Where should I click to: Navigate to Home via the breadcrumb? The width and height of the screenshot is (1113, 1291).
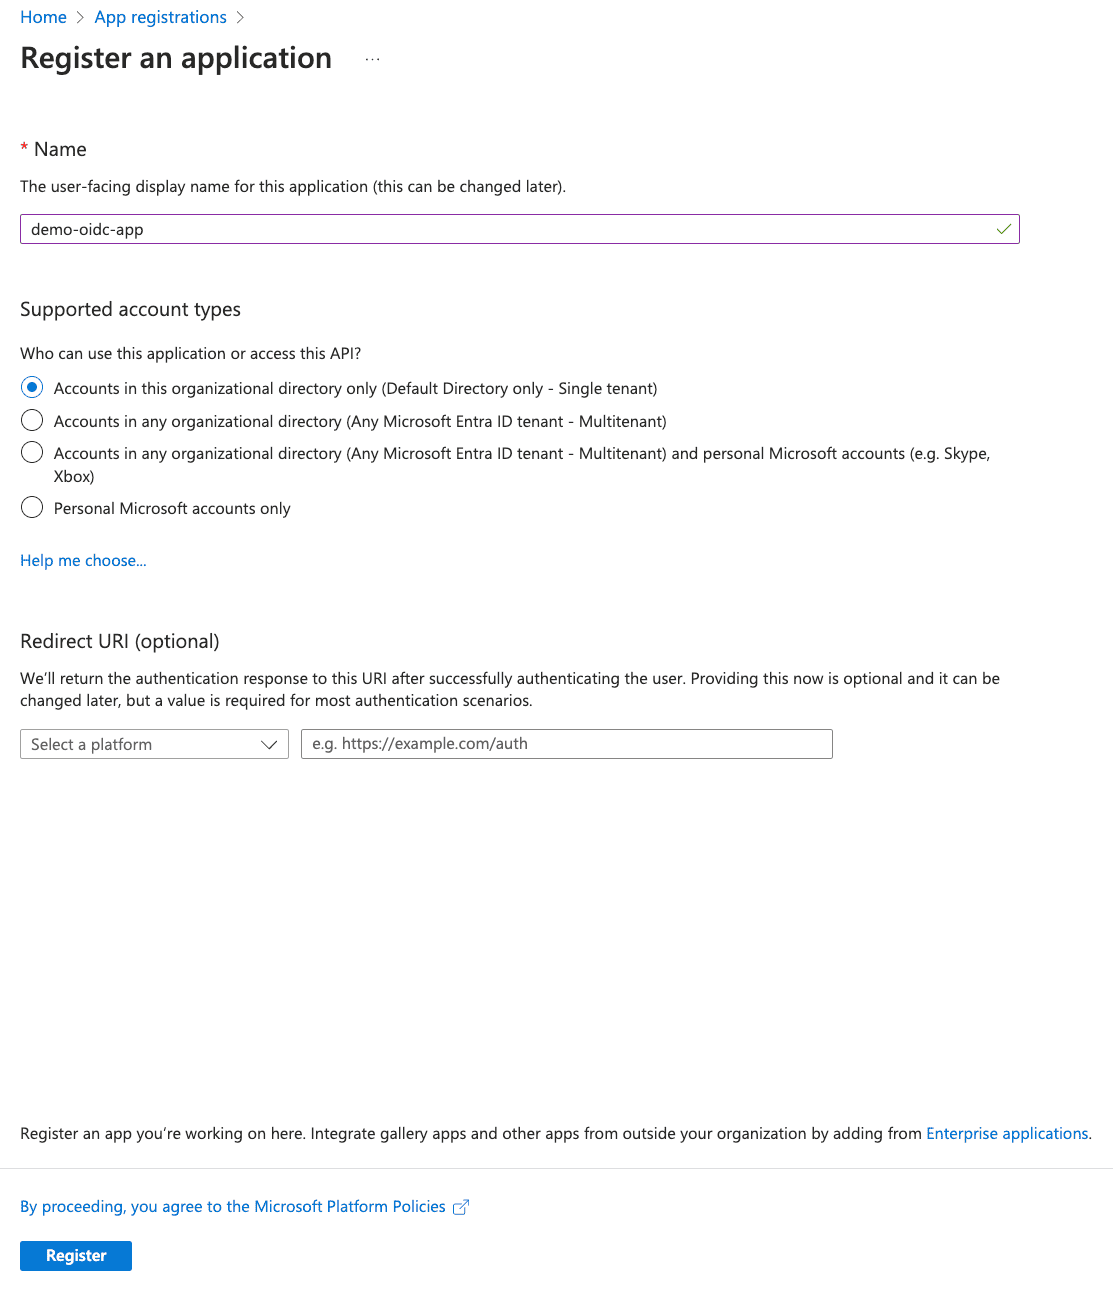(x=43, y=17)
